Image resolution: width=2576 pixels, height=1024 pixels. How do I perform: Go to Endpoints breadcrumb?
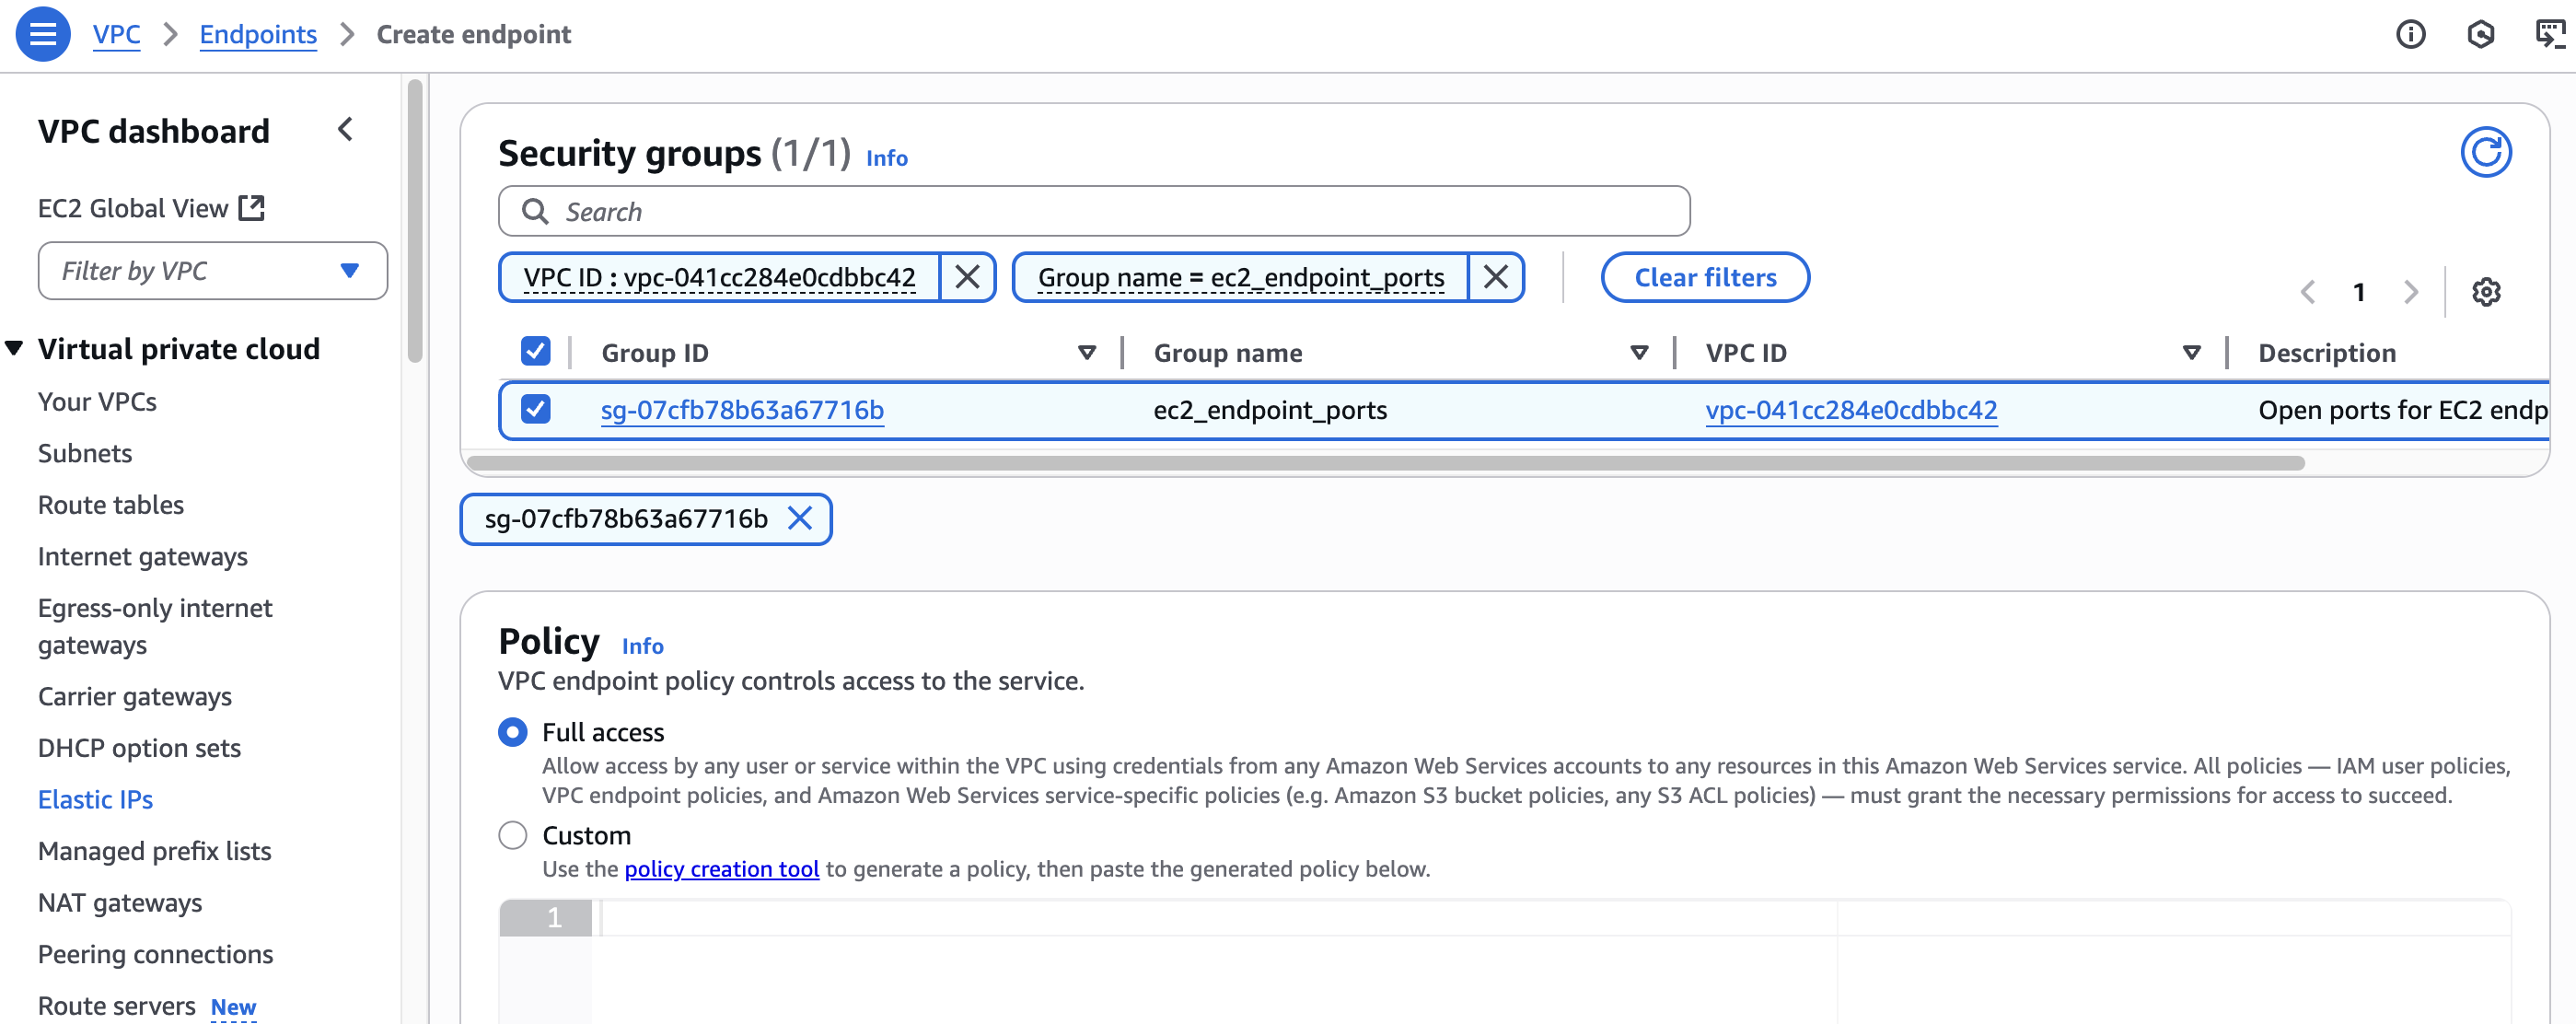257,34
